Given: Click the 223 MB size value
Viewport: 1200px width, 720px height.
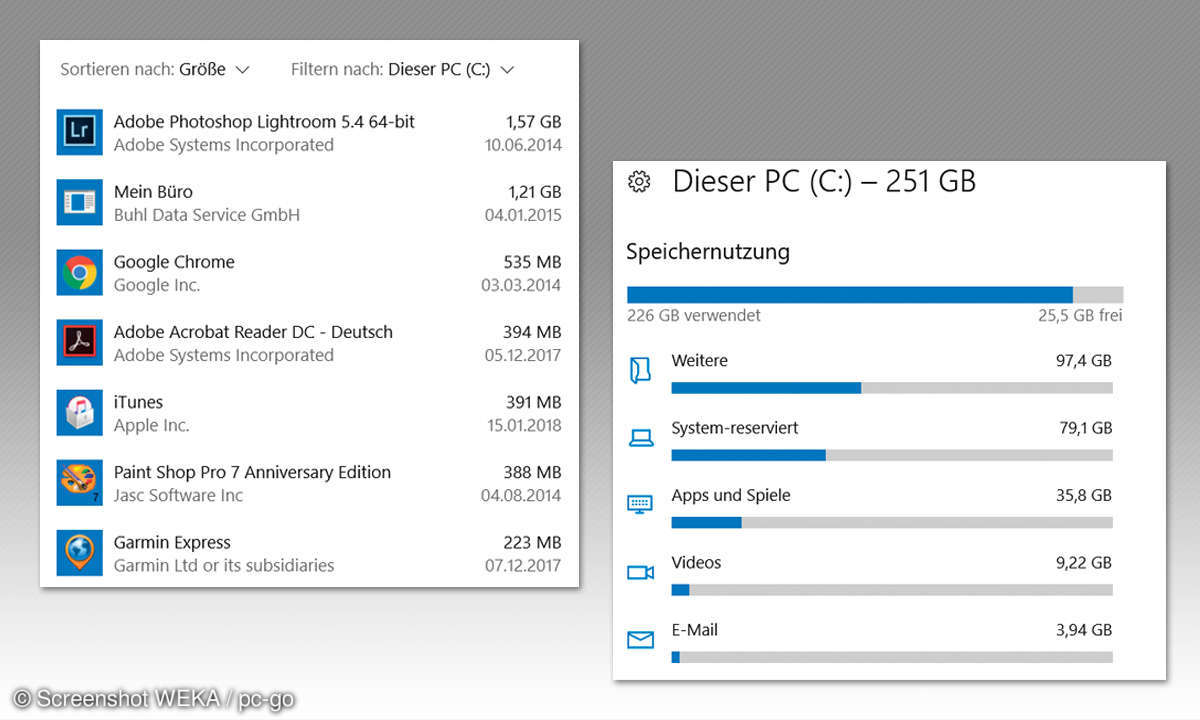Looking at the screenshot, I should click(533, 542).
